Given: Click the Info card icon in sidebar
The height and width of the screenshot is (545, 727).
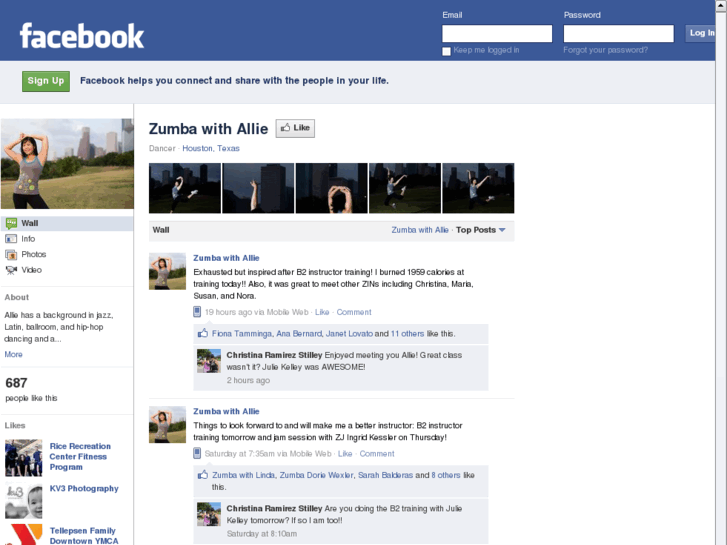Looking at the screenshot, I should pos(11,239).
